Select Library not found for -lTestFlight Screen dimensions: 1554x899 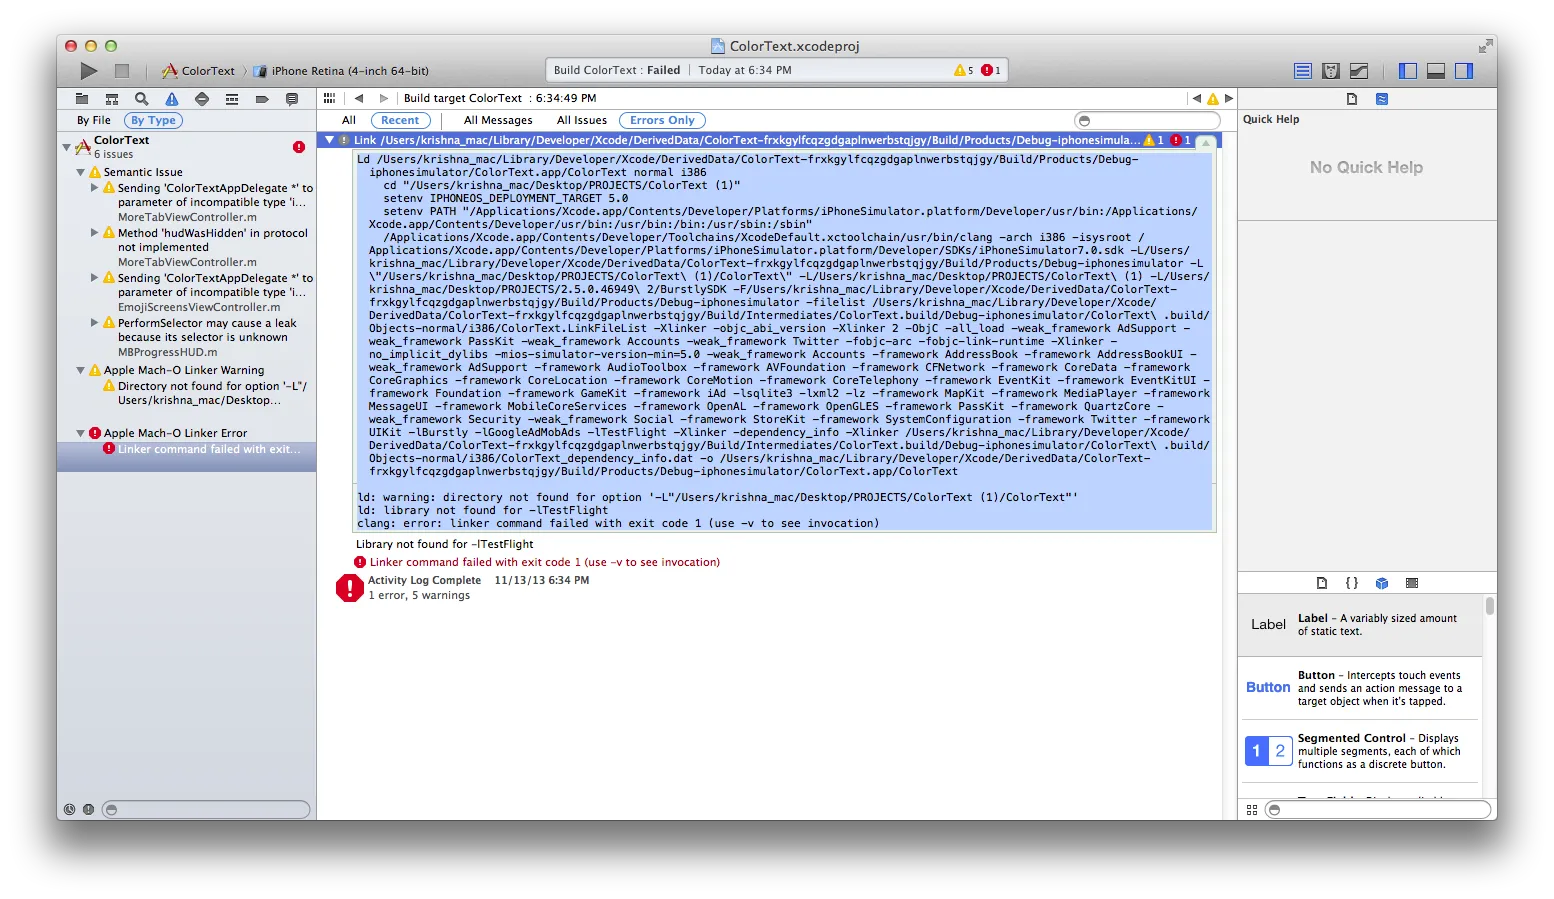pos(445,544)
